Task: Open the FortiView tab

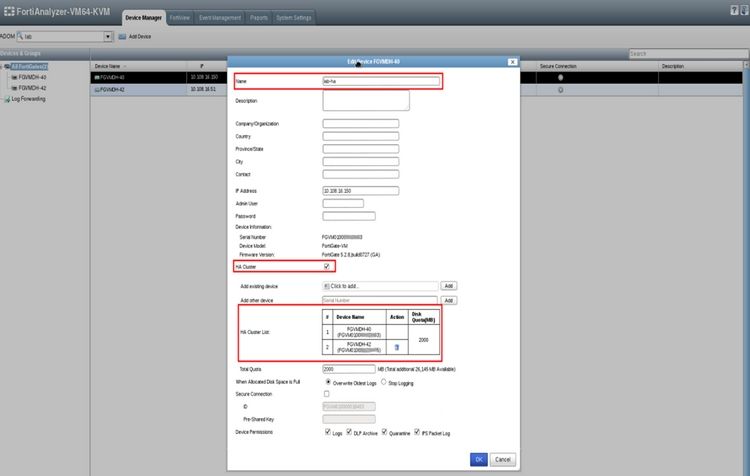Action: 180,18
